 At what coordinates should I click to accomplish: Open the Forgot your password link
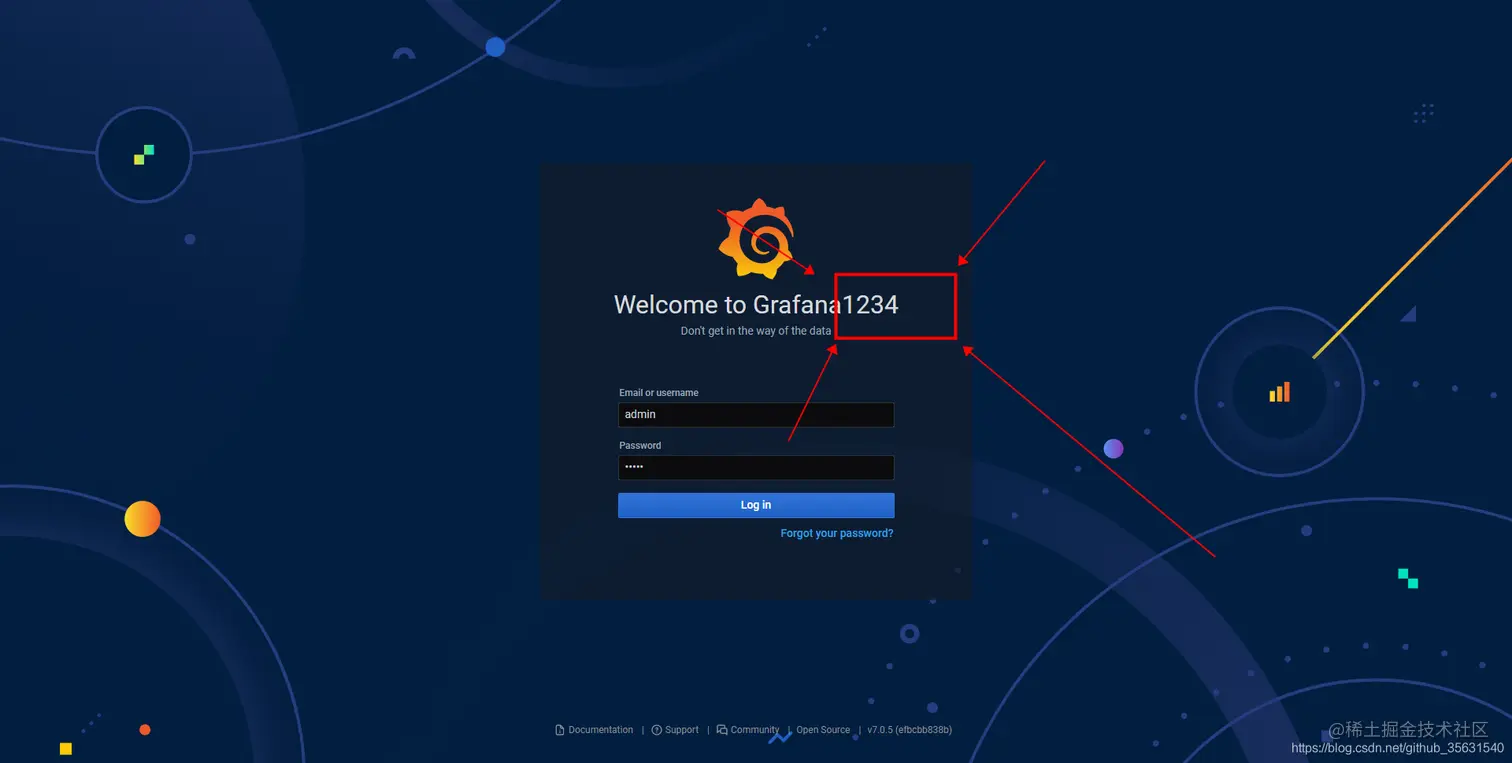[837, 533]
